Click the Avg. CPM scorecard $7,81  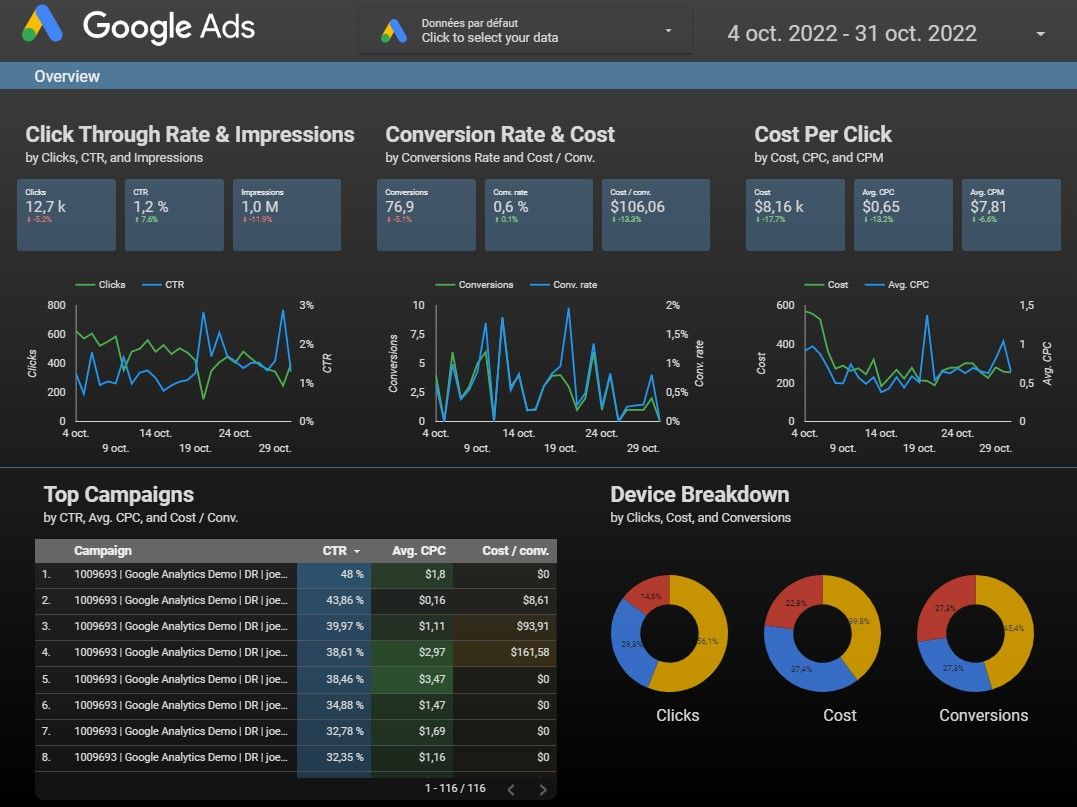coord(1011,215)
